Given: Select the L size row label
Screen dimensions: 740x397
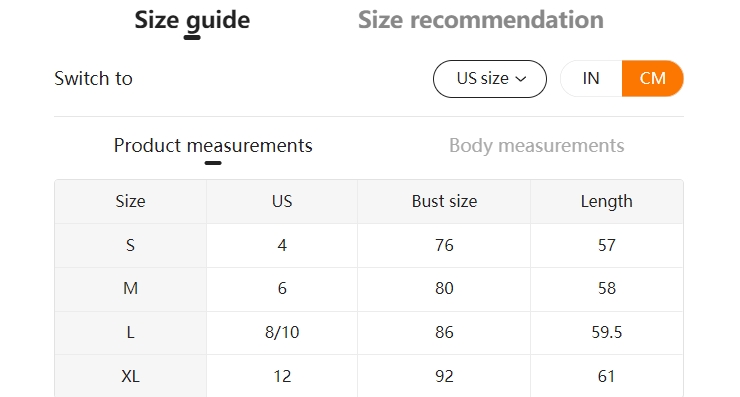Looking at the screenshot, I should pos(130,332).
